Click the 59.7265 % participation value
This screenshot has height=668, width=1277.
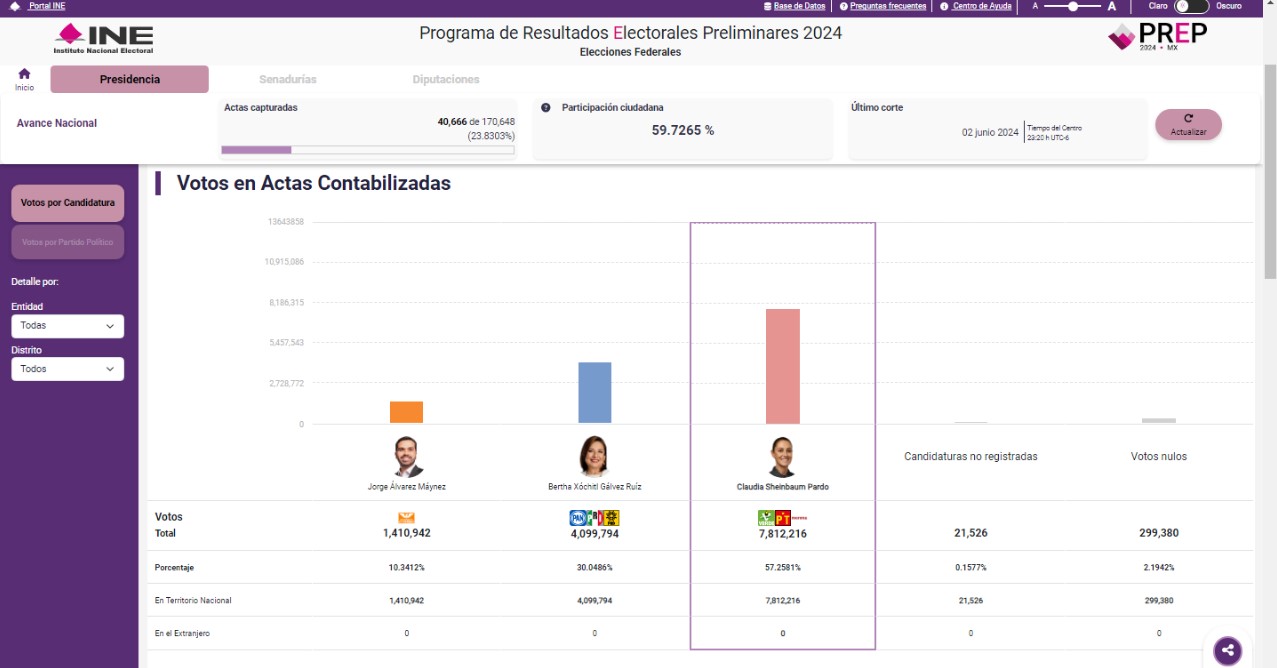(x=683, y=130)
